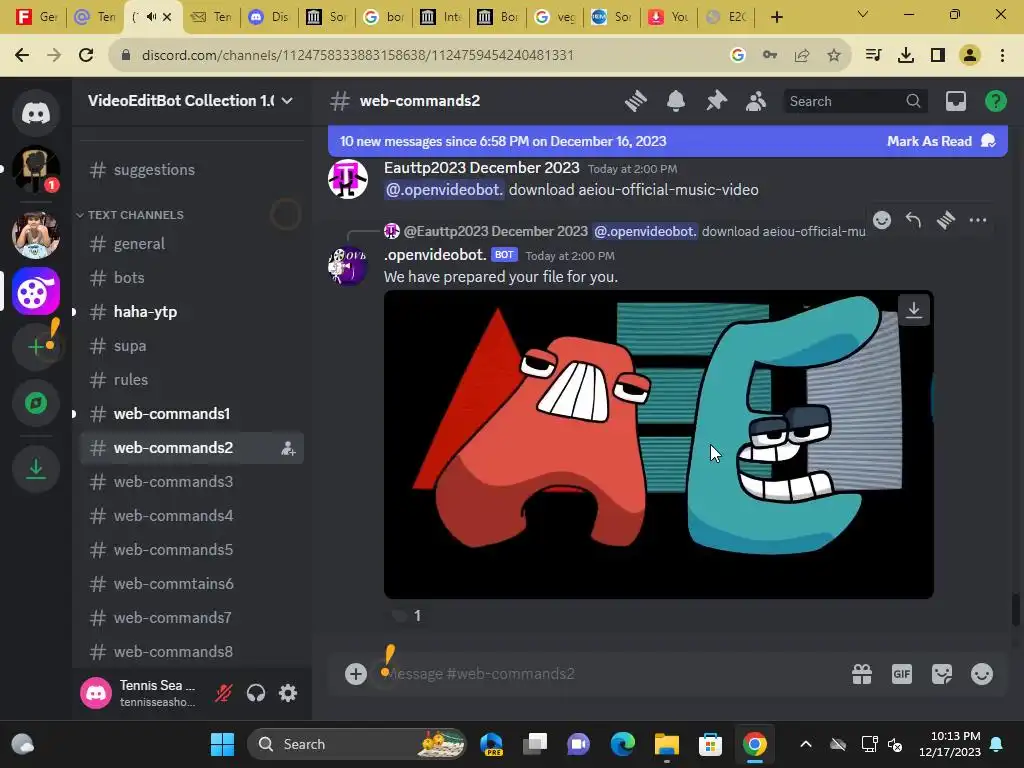Screen dimensions: 1024x768
Task: Open the web-commtains6 channel
Action: click(191, 583)
